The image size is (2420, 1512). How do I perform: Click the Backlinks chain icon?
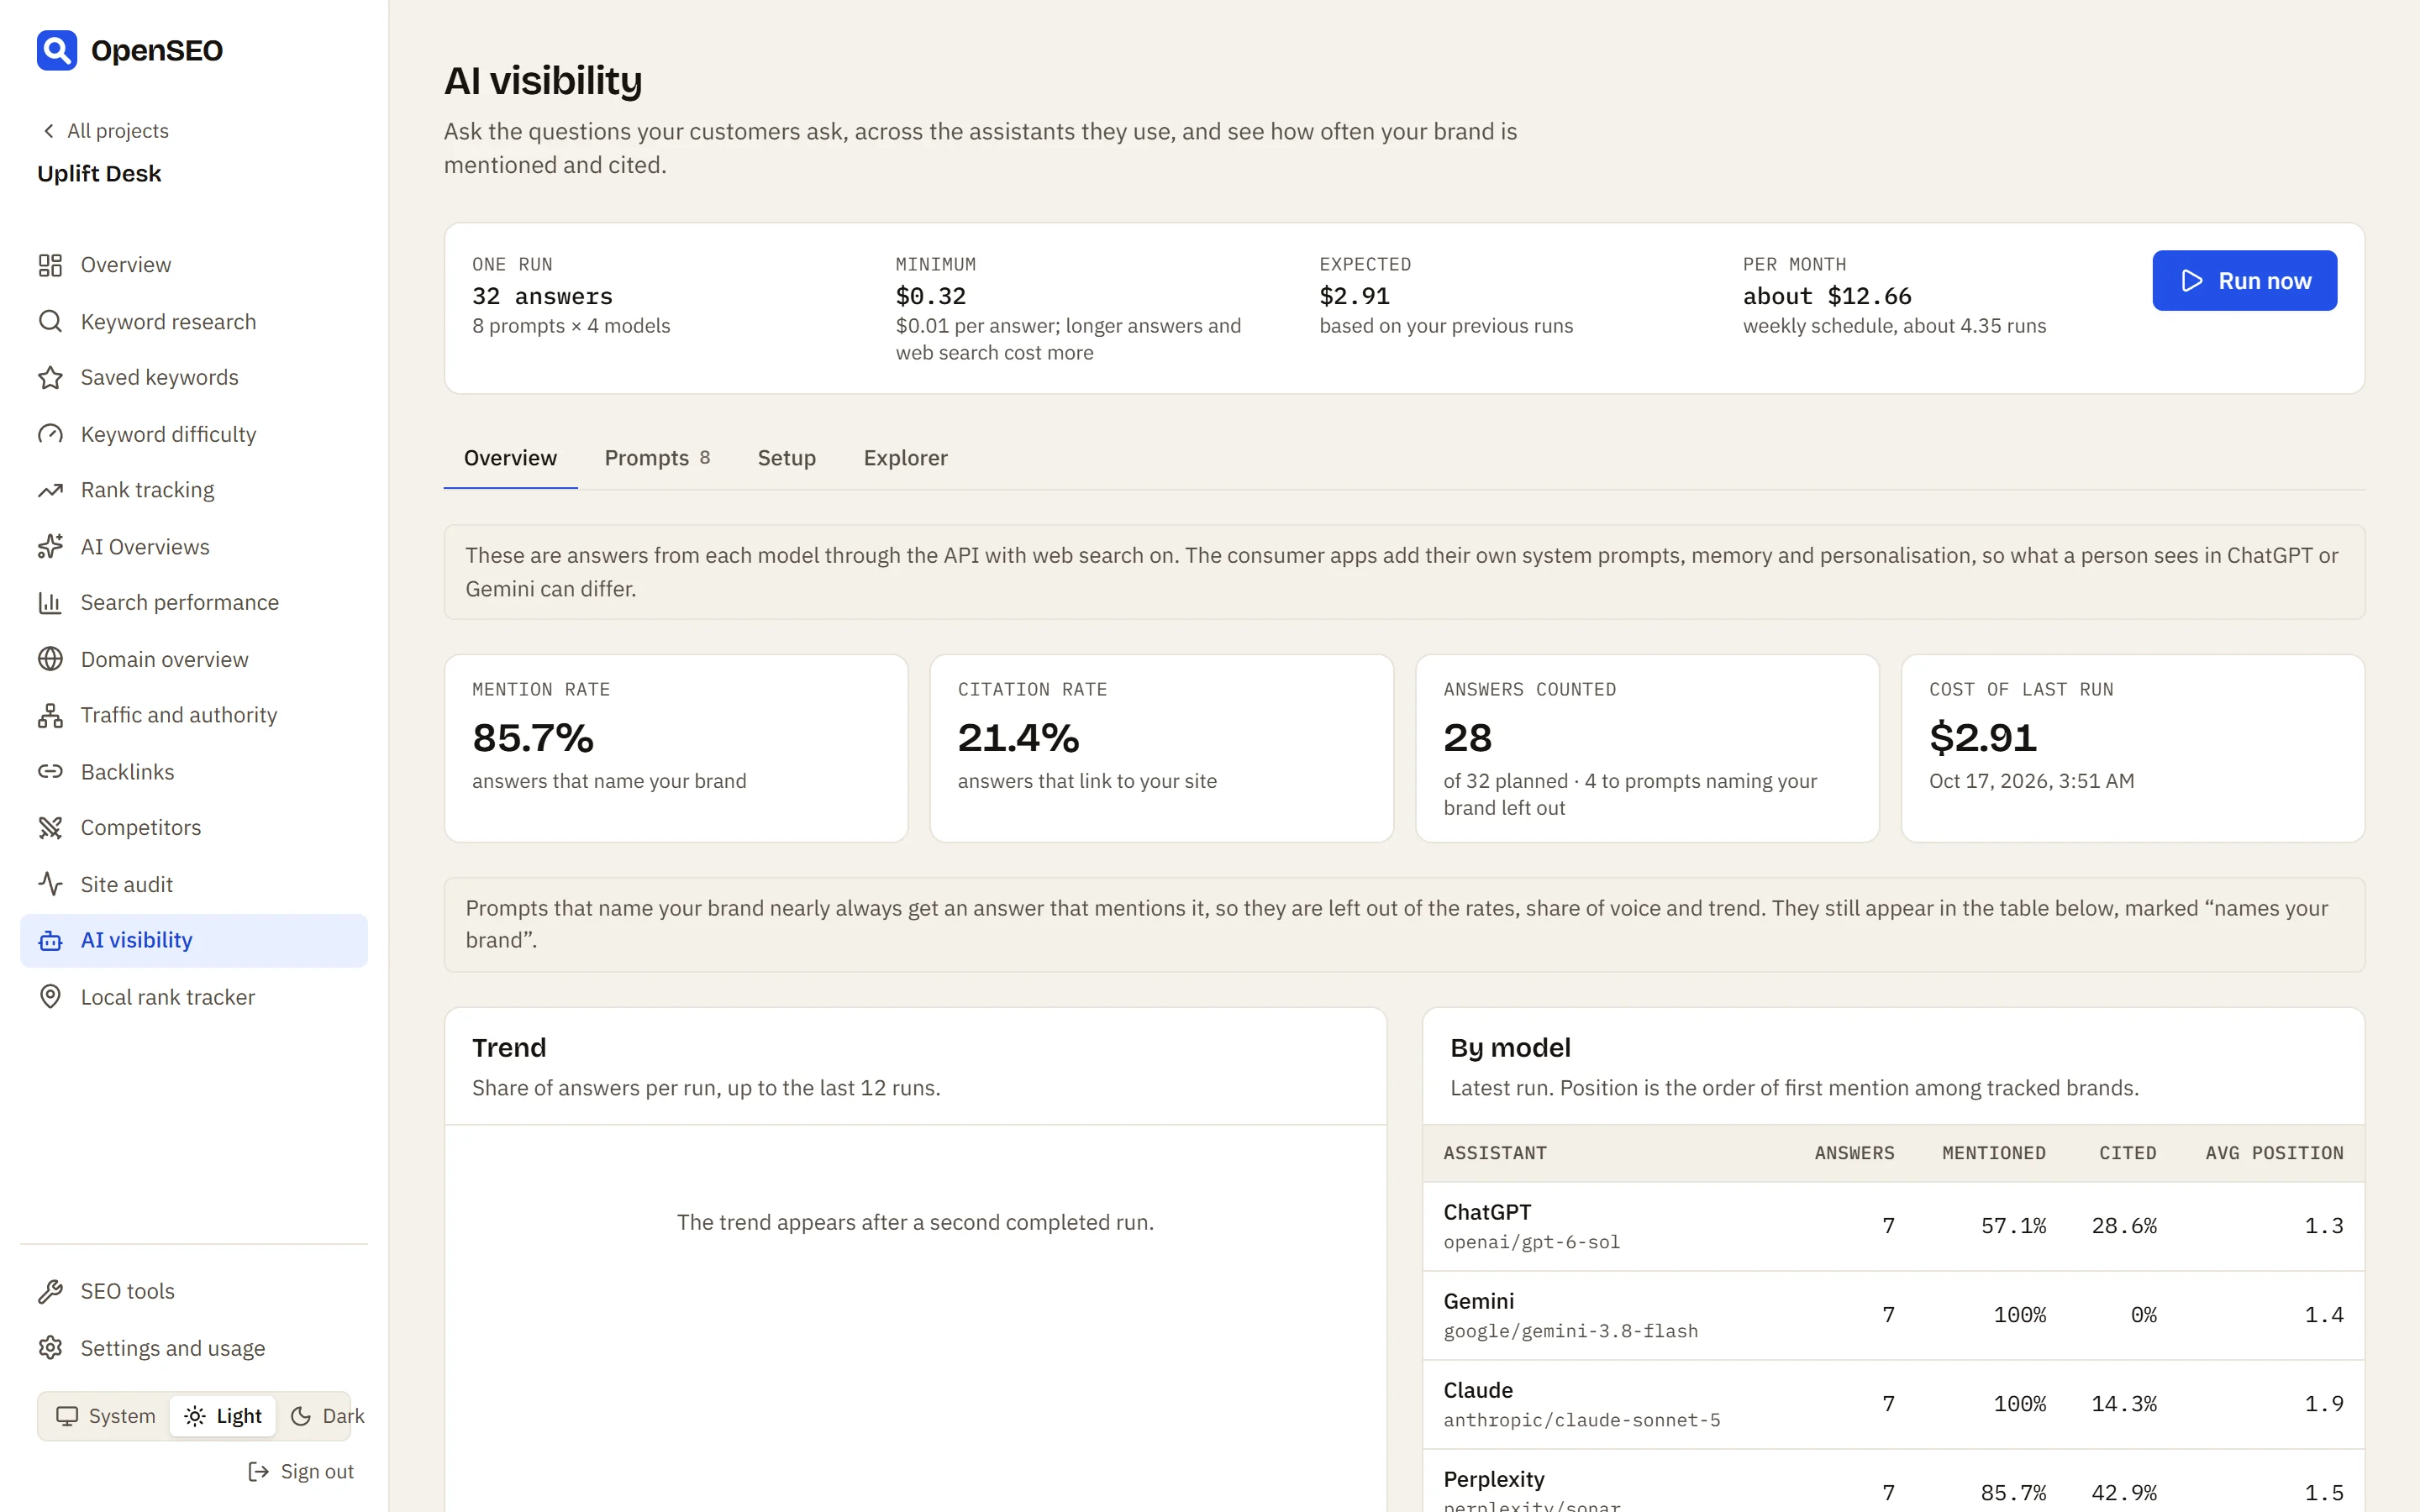[x=50, y=771]
